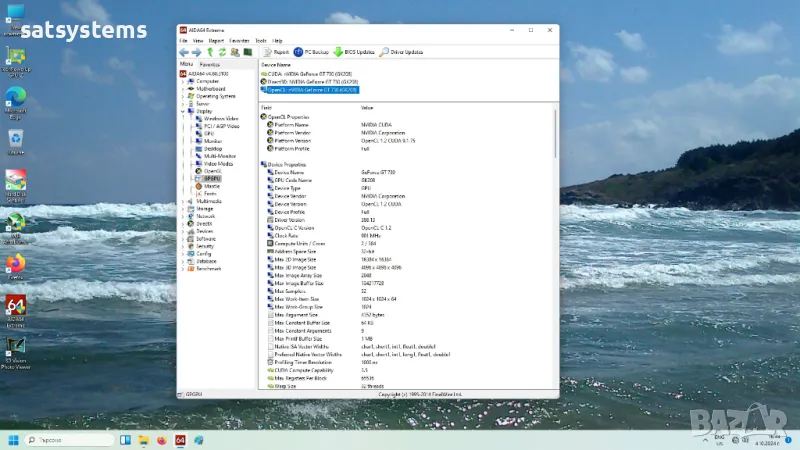
Task: Click the Driver Updates button
Action: pyautogui.click(x=401, y=52)
